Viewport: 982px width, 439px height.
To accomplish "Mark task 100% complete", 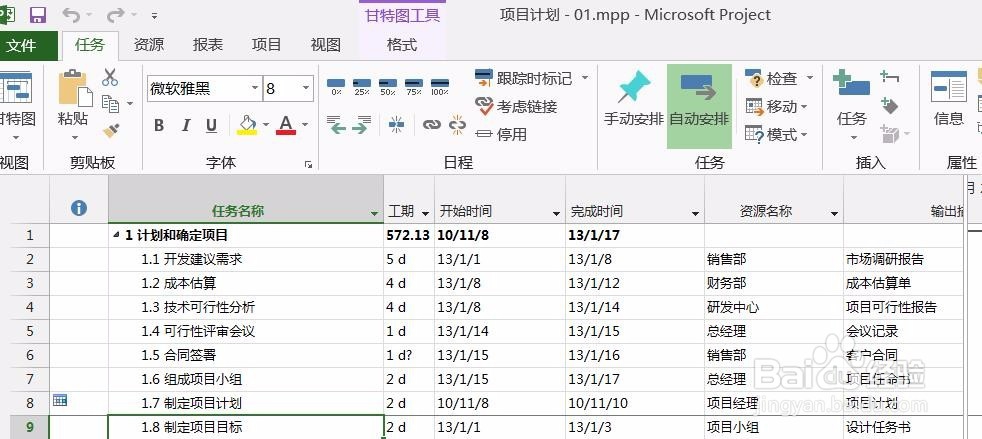I will coord(440,86).
